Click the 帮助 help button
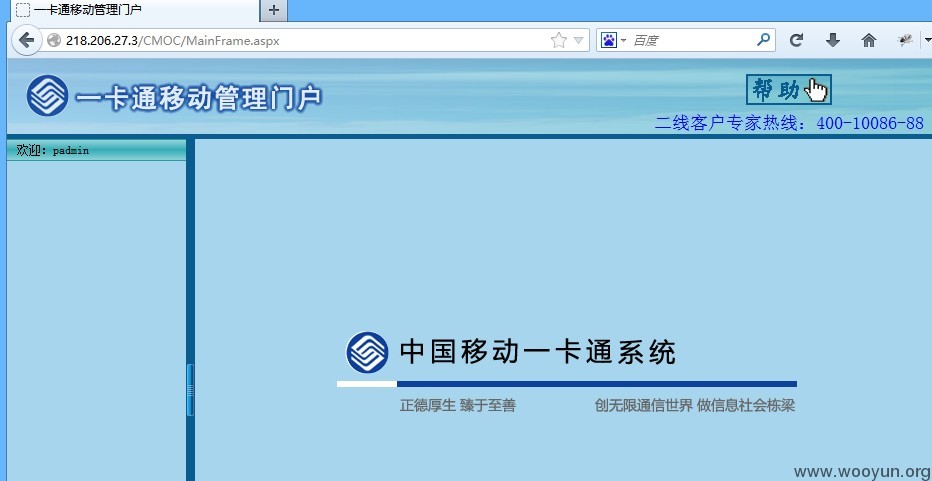 [789, 90]
